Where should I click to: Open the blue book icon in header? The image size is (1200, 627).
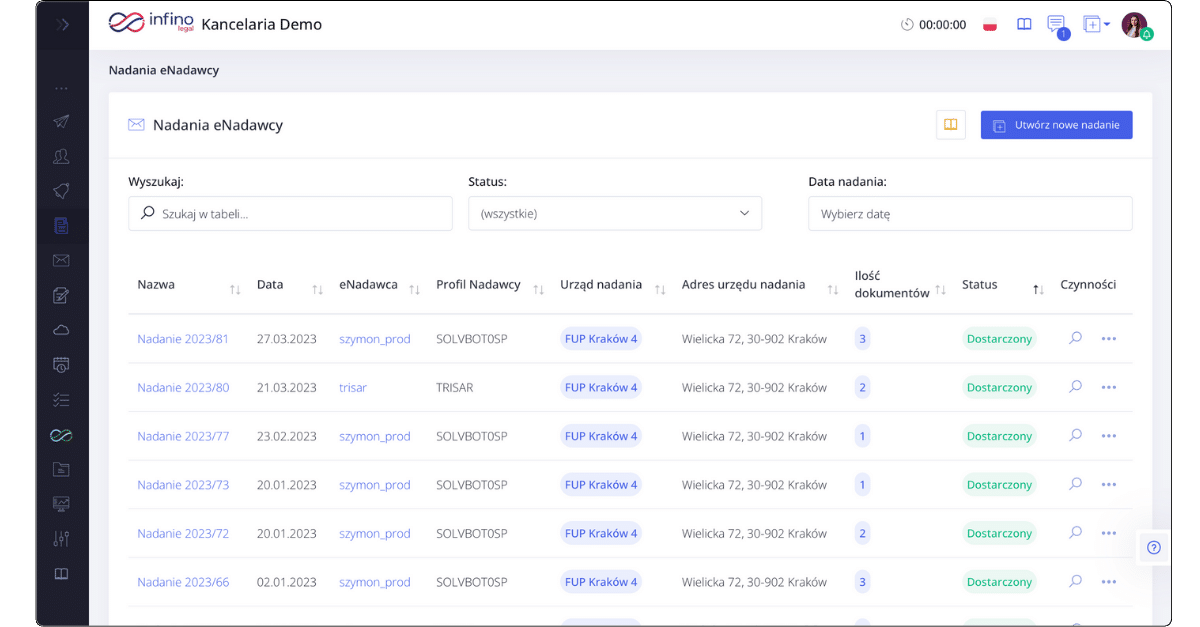(x=1024, y=24)
